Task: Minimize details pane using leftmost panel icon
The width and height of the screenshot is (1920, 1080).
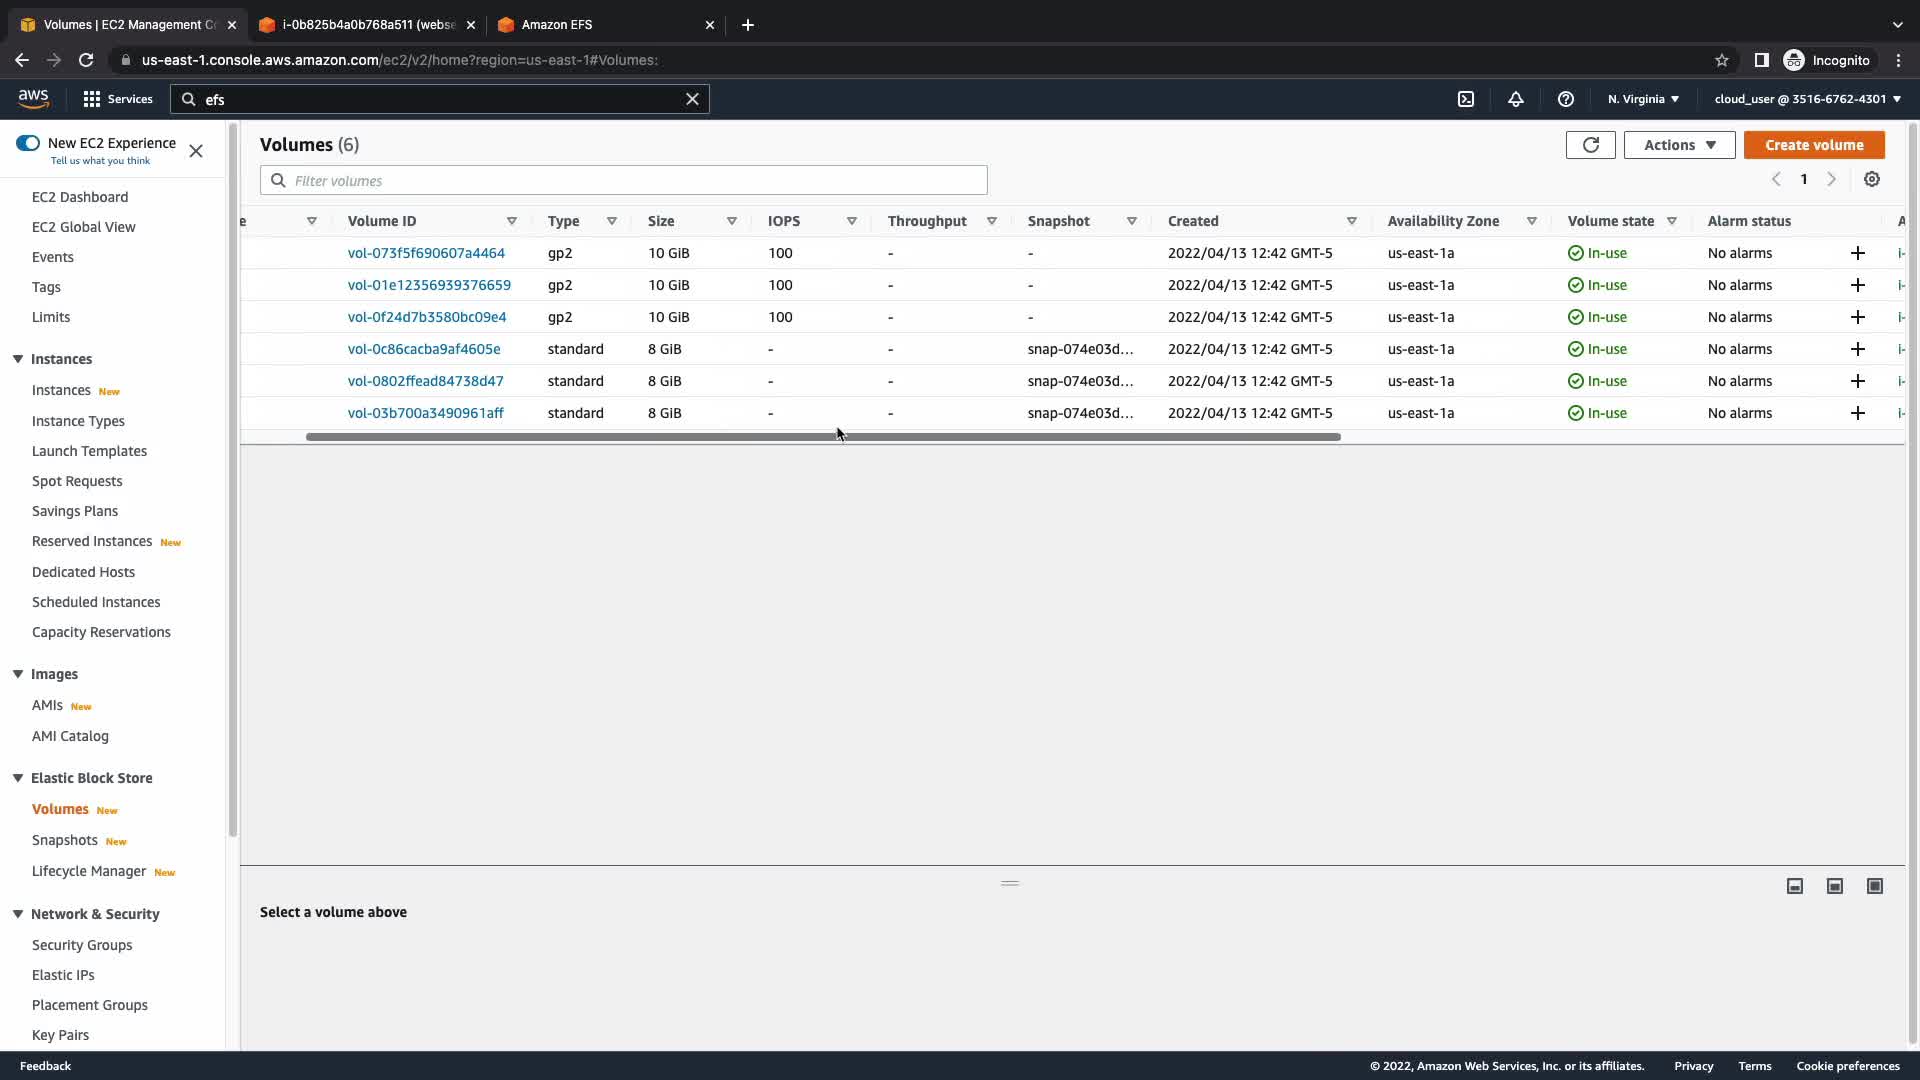Action: tap(1795, 886)
